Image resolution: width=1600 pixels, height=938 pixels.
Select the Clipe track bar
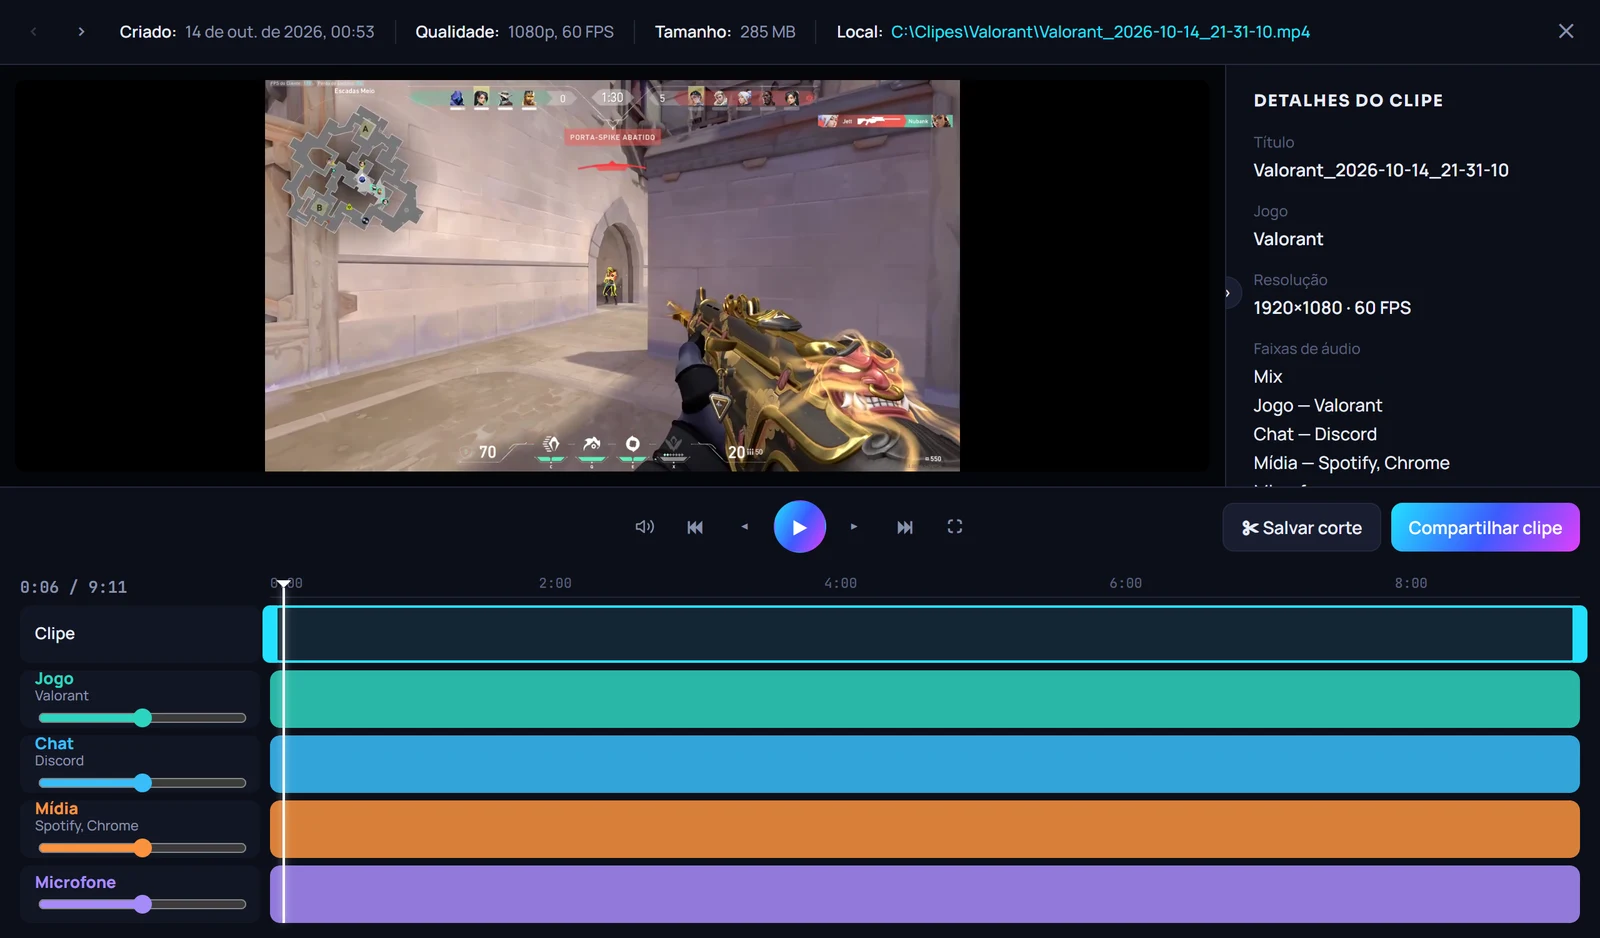[925, 634]
